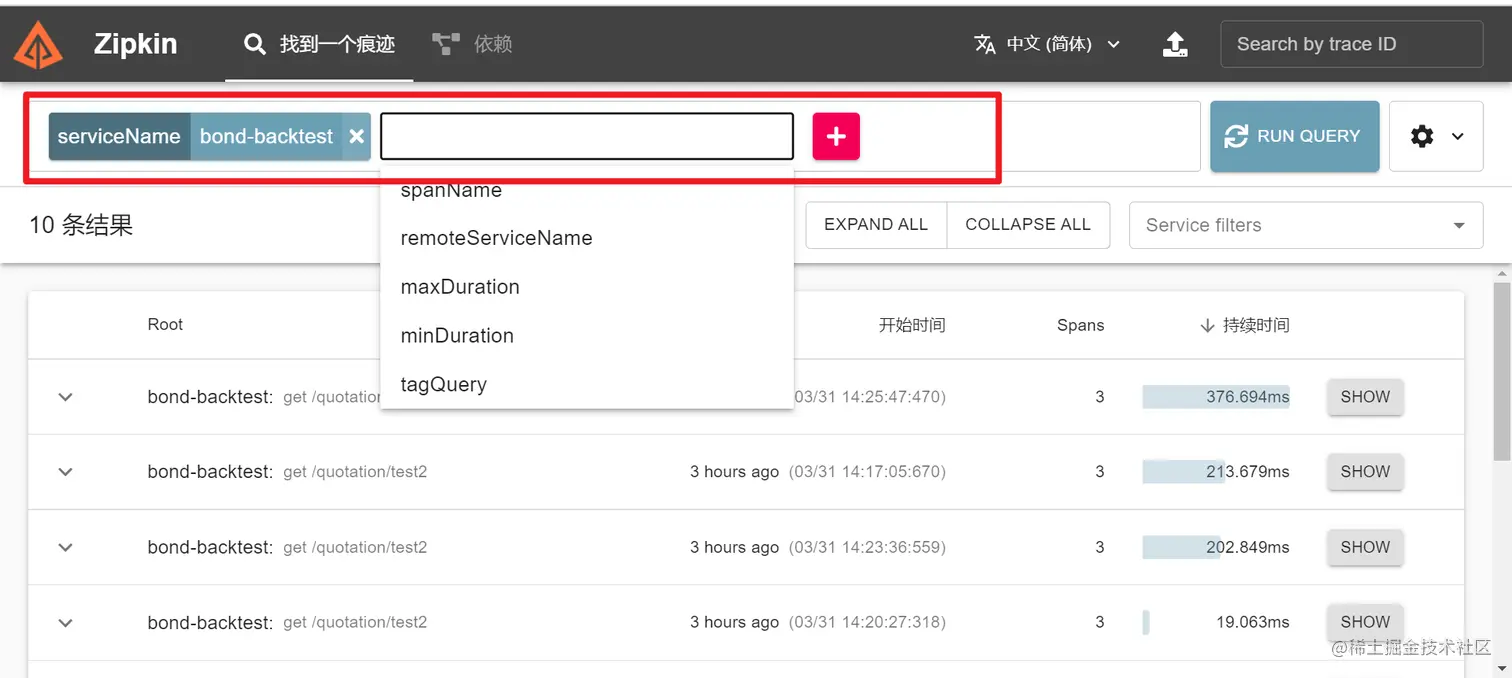Open the Service filters dropdown

tap(1305, 225)
